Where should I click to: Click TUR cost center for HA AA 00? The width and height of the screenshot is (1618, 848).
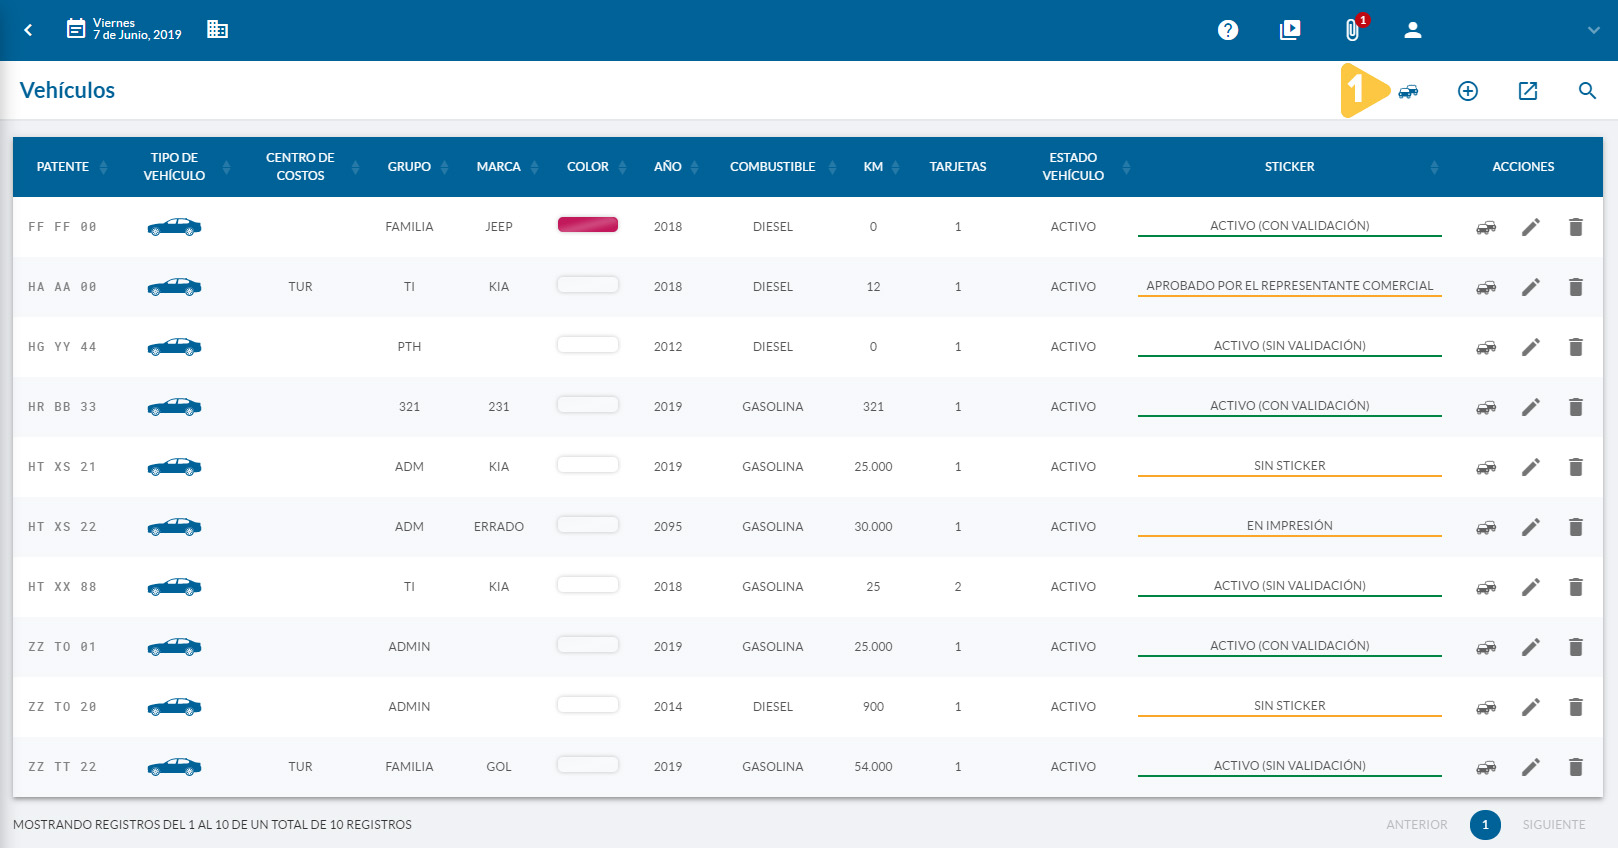click(300, 287)
